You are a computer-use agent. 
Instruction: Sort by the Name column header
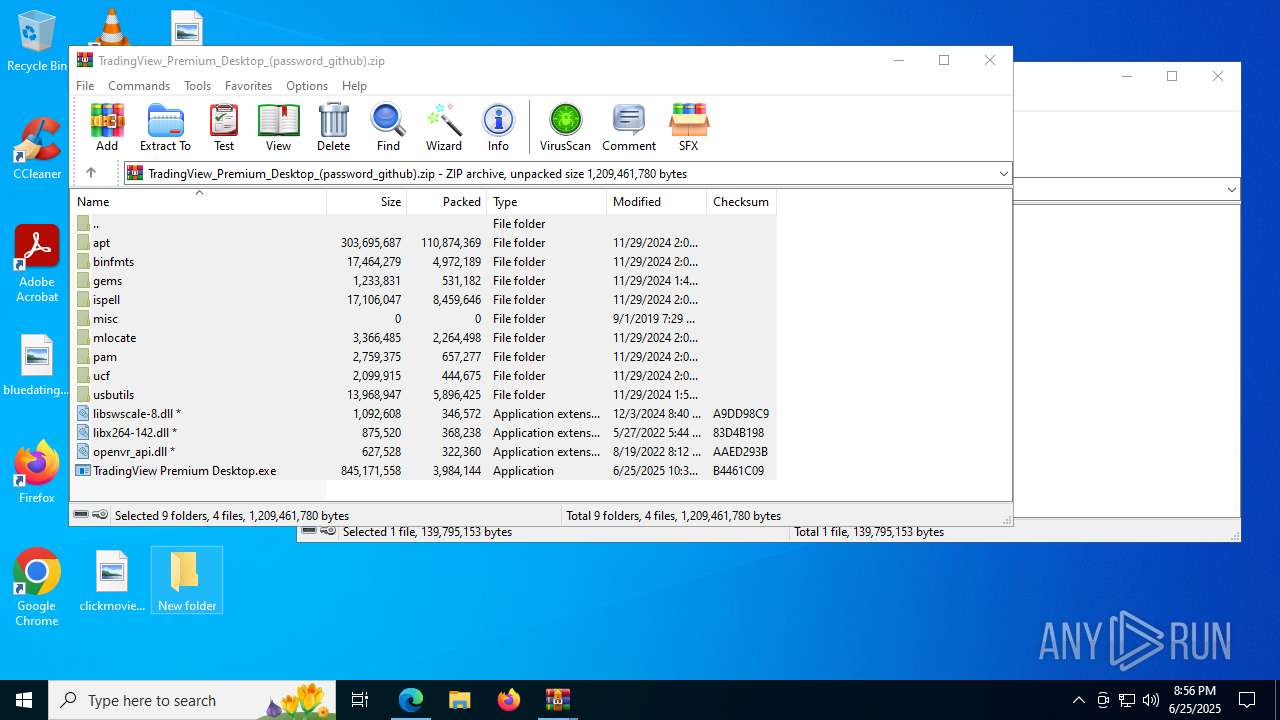[x=199, y=201]
